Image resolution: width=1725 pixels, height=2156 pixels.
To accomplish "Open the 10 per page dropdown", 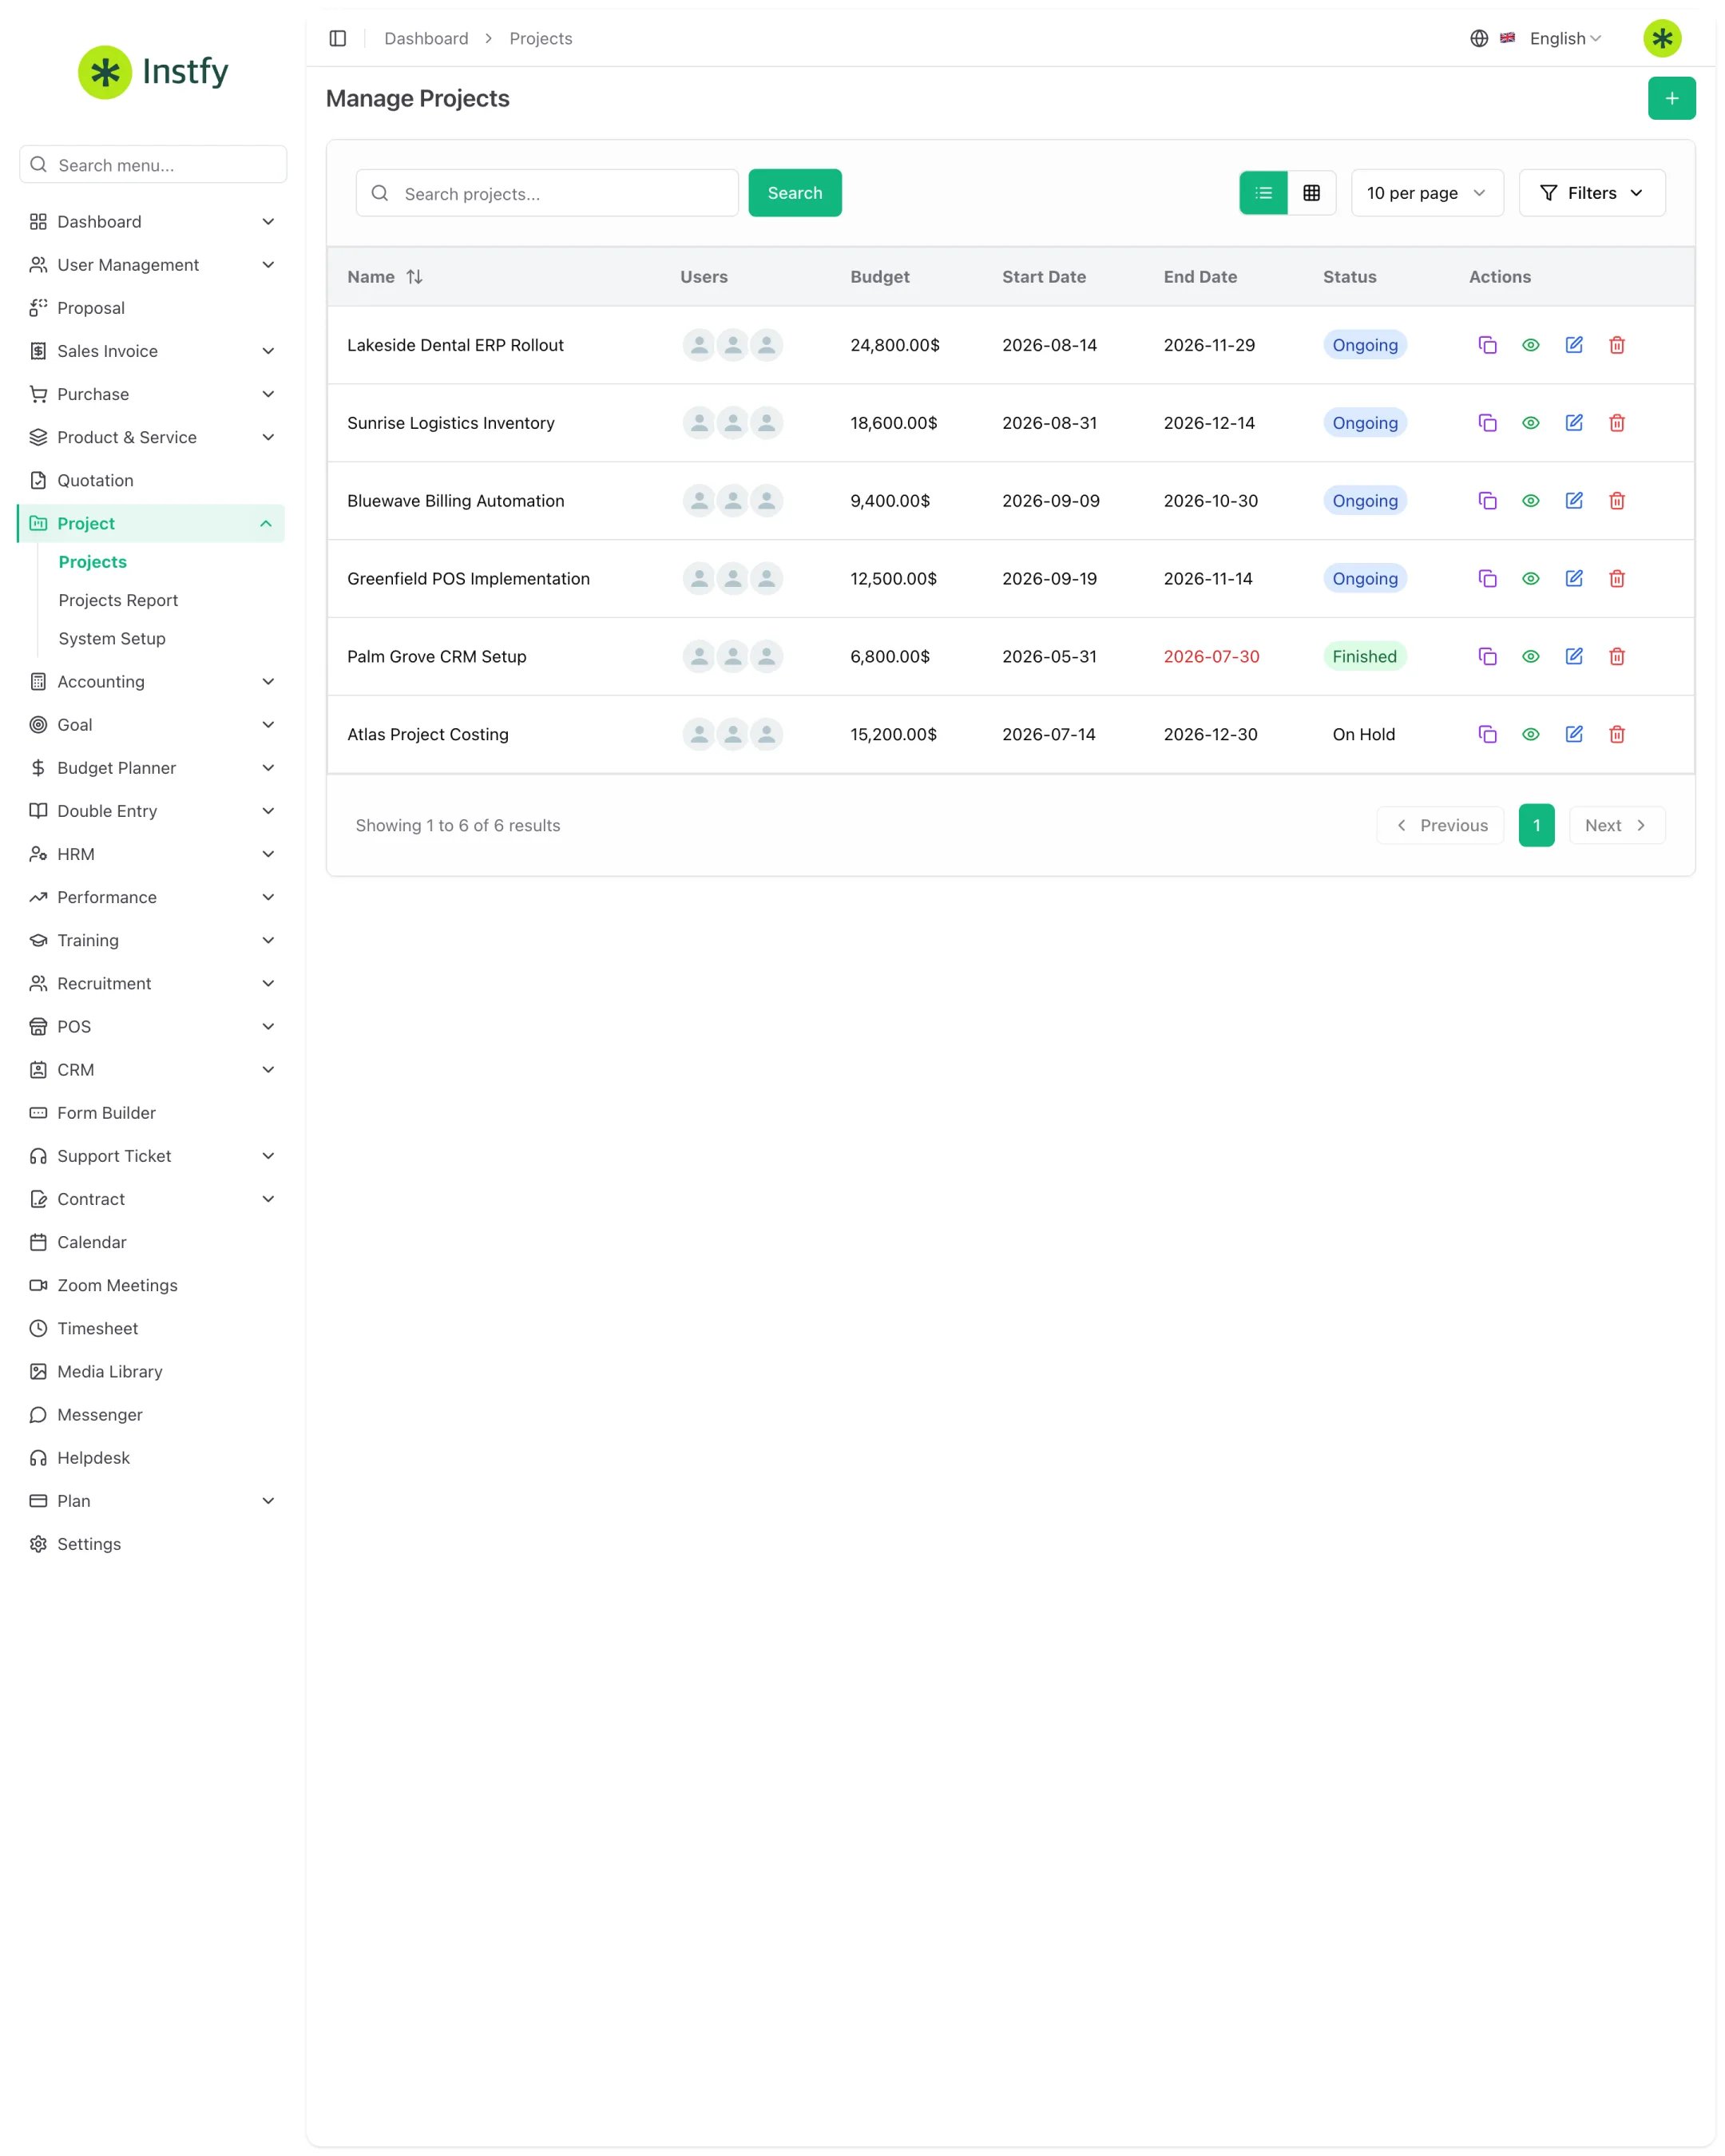I will pos(1426,193).
